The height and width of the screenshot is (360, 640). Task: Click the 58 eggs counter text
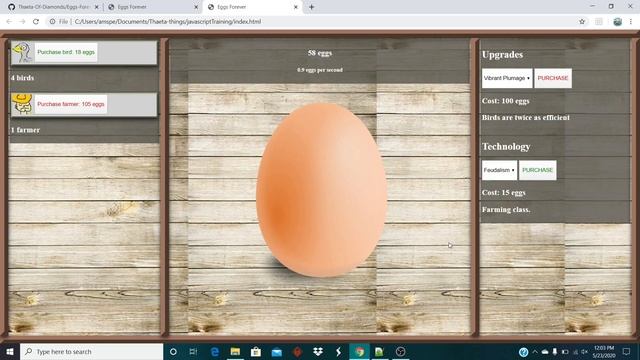(x=320, y=53)
